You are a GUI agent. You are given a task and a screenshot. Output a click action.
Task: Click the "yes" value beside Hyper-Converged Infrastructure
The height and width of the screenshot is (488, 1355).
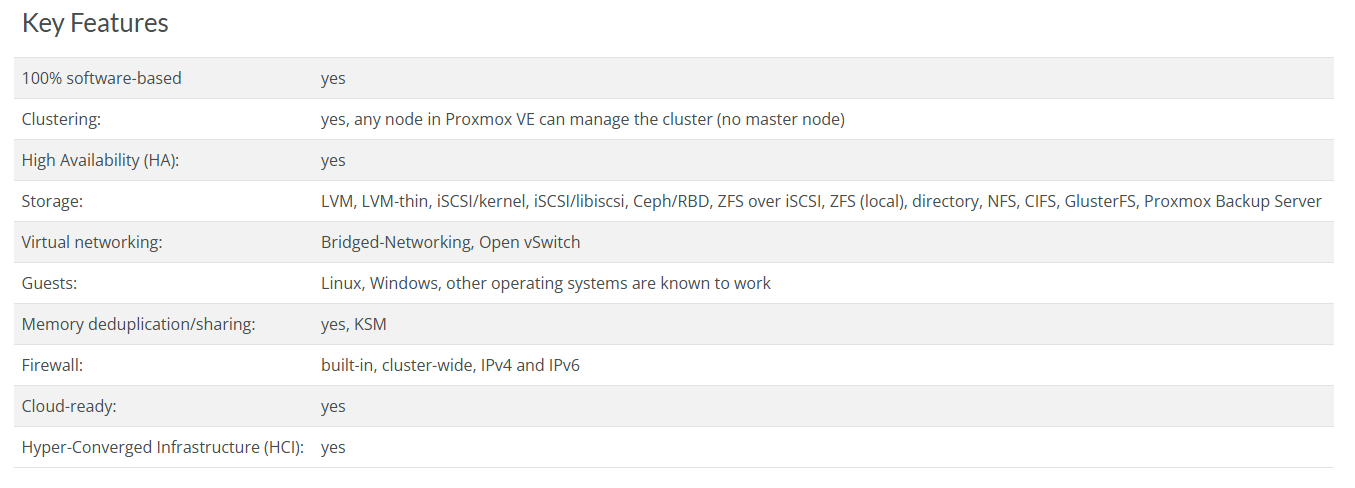pyautogui.click(x=333, y=447)
